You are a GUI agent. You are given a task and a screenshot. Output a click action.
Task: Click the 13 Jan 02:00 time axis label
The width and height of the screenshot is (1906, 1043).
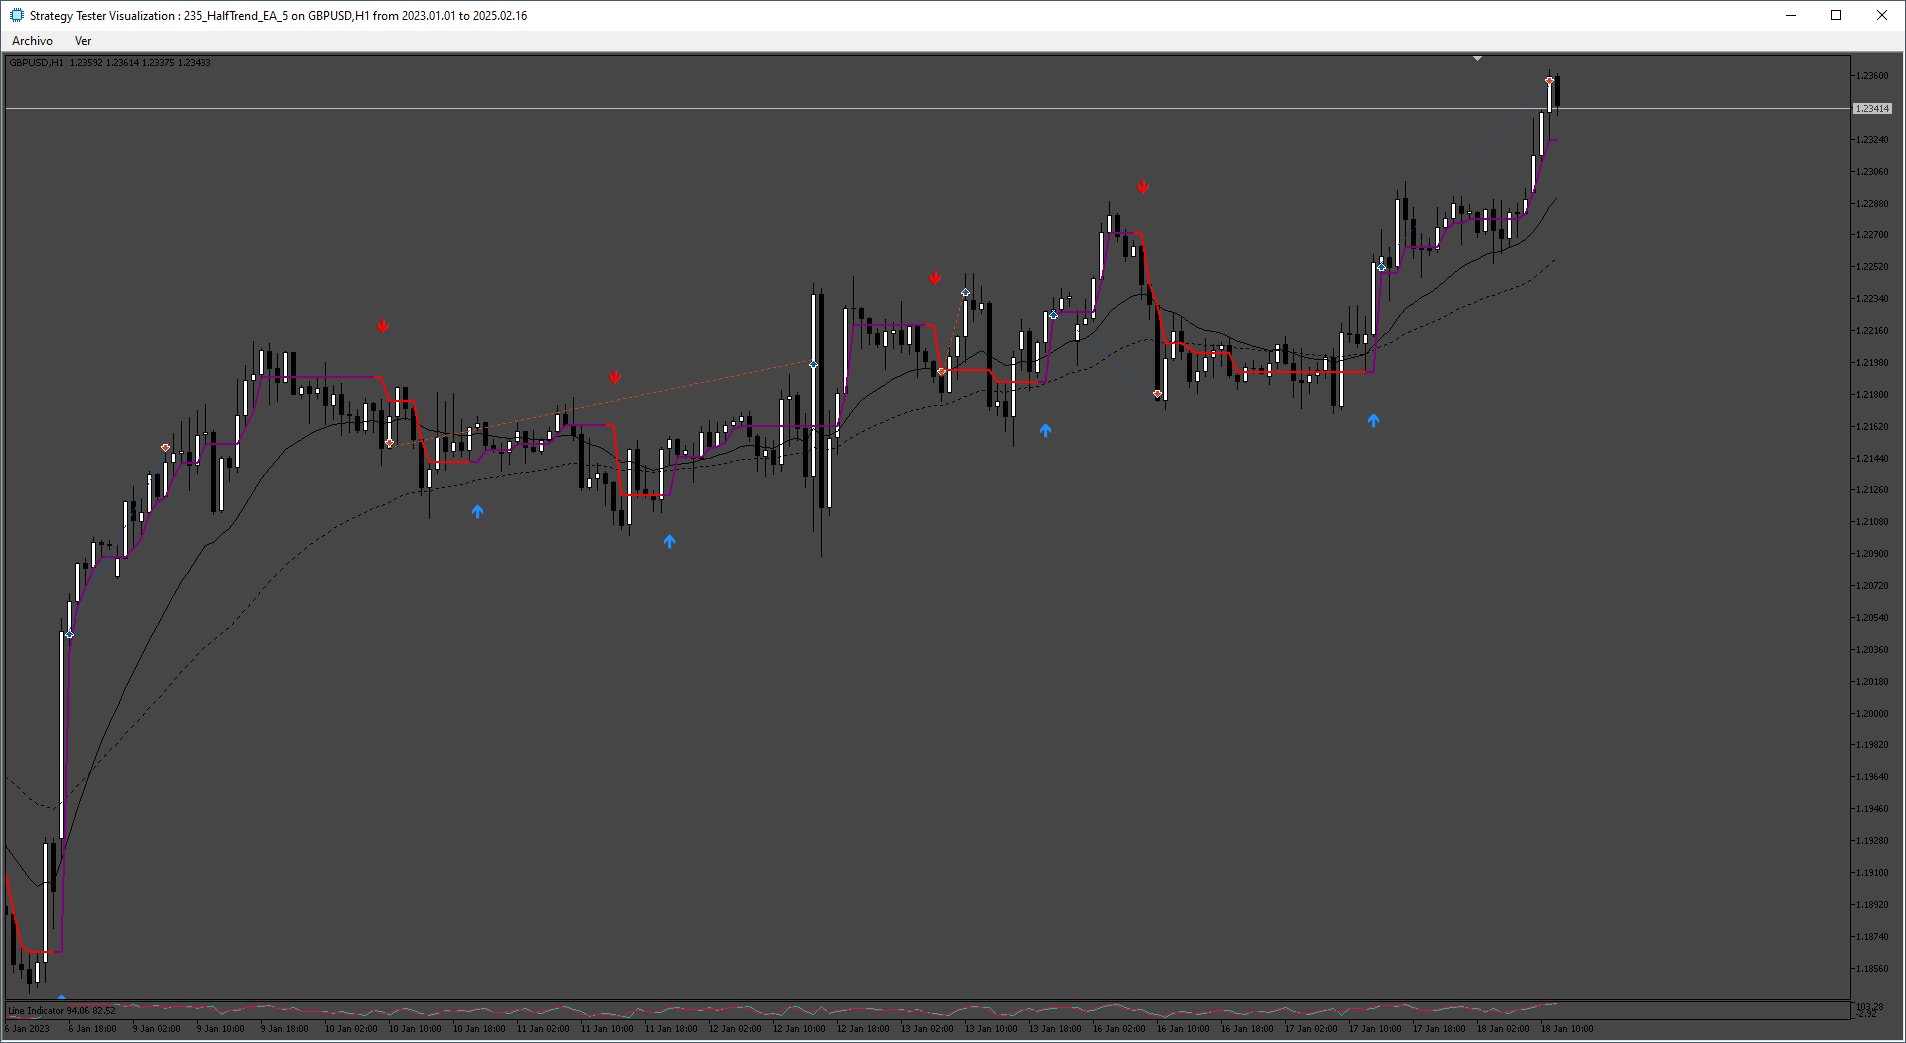(x=927, y=1028)
